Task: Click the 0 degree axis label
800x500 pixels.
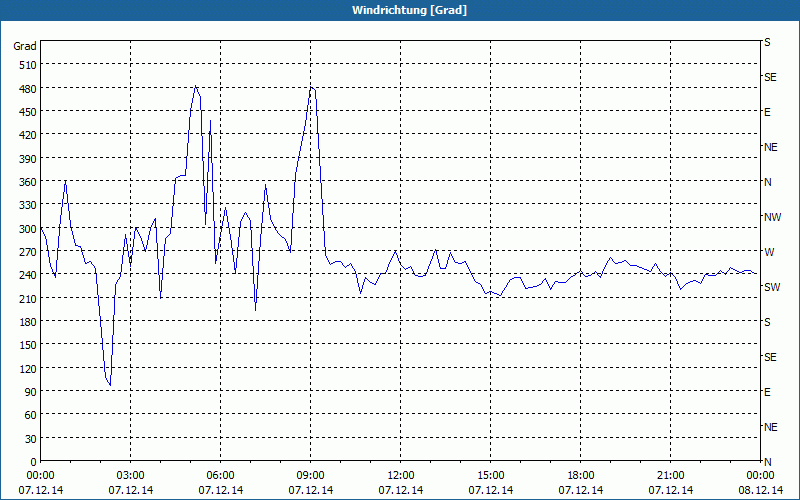Action: [x=34, y=462]
